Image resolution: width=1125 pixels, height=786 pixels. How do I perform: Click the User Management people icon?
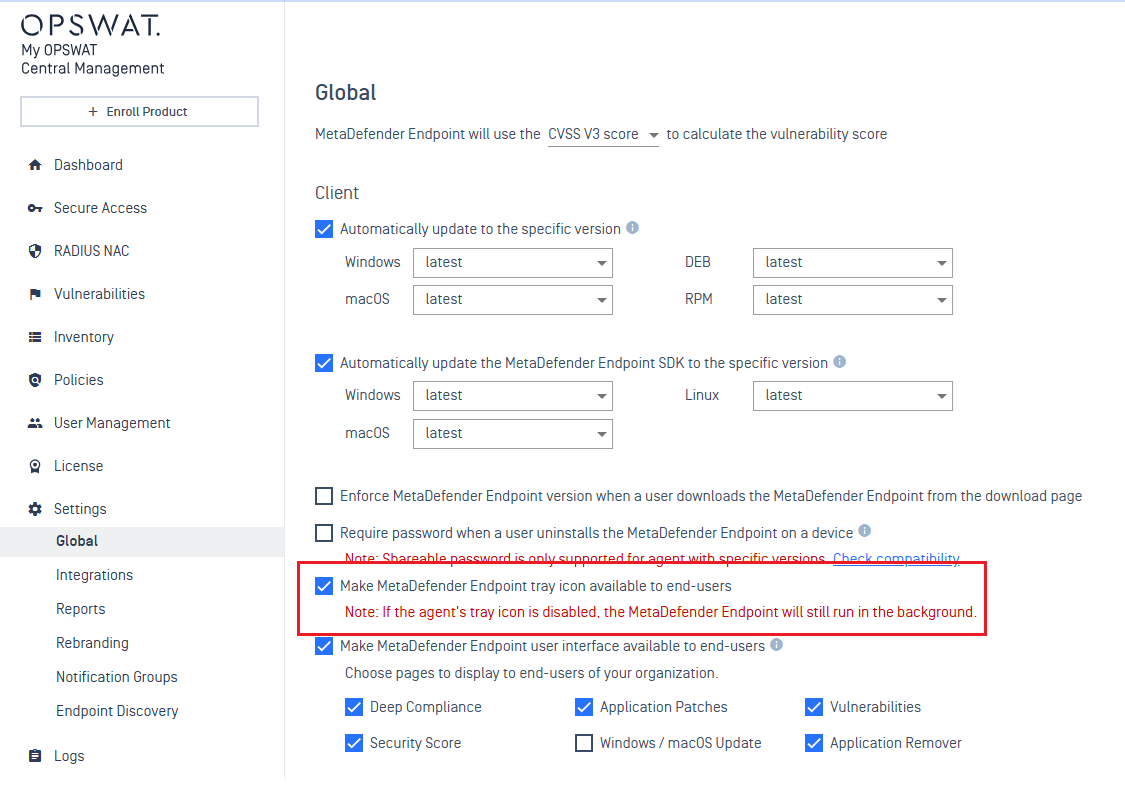pyautogui.click(x=34, y=423)
